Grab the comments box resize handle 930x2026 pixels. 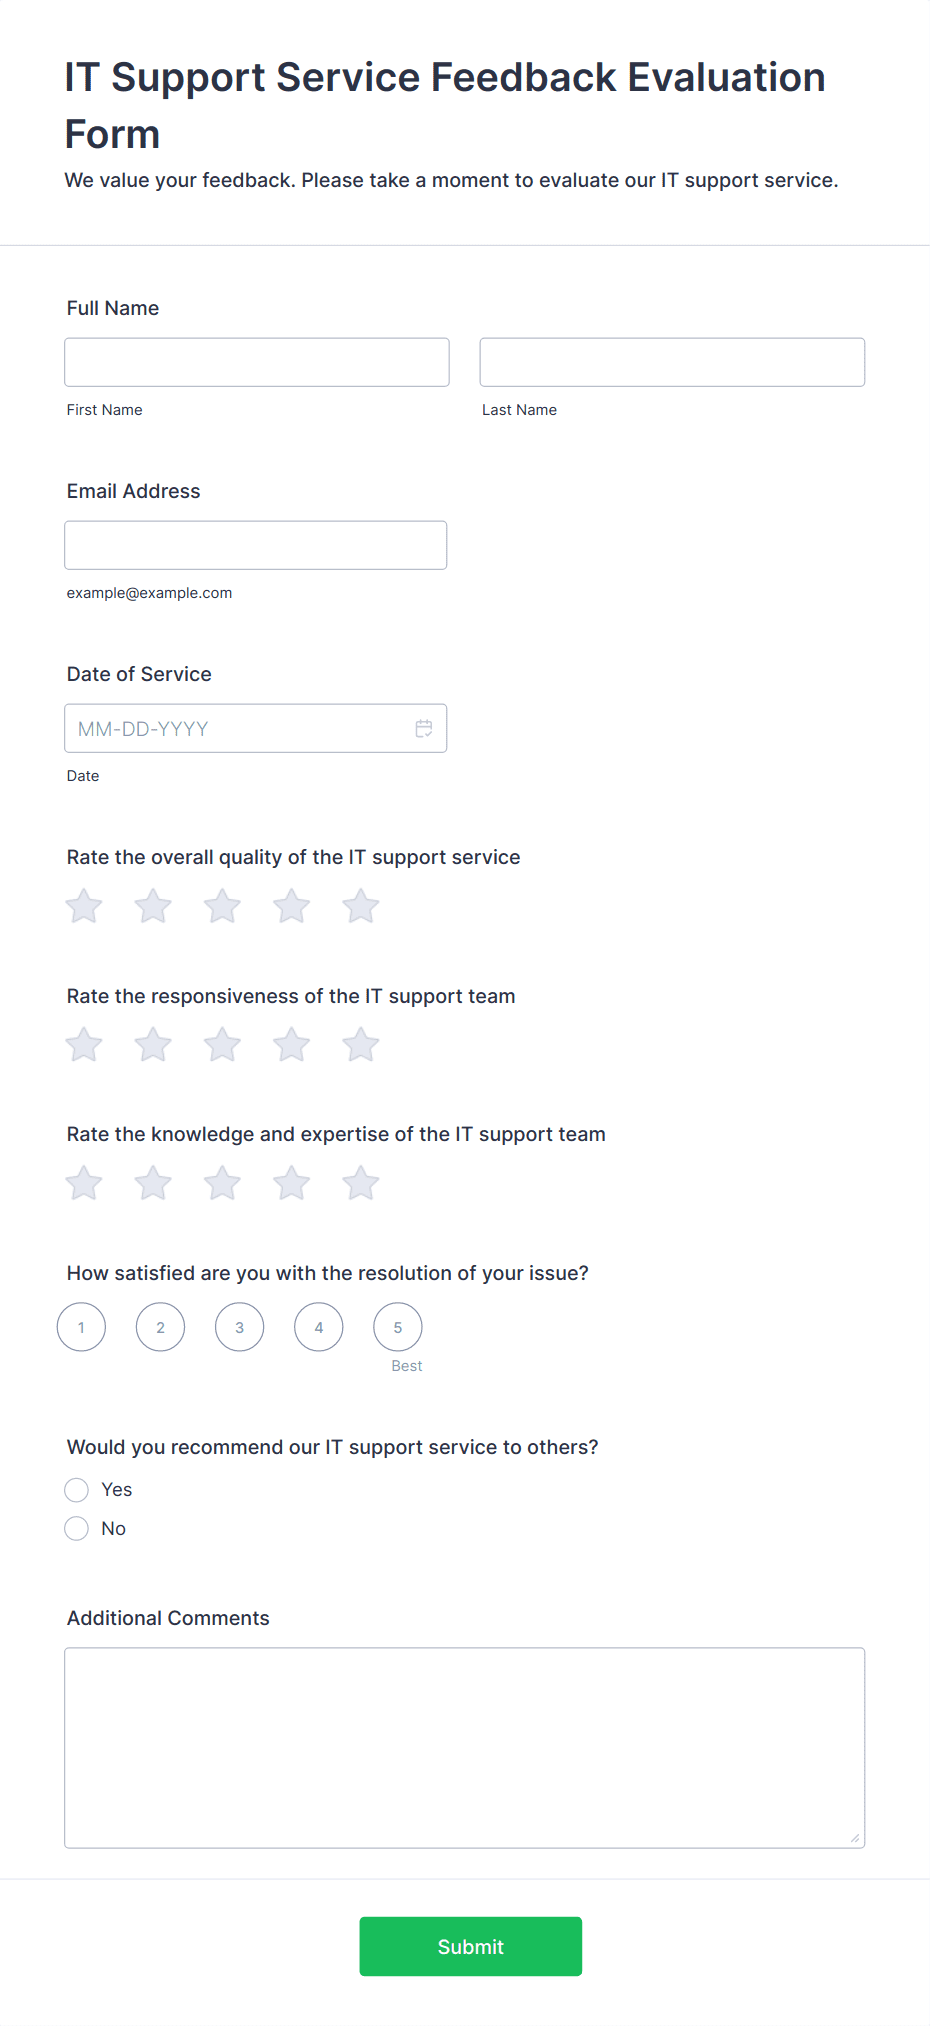point(855,1838)
